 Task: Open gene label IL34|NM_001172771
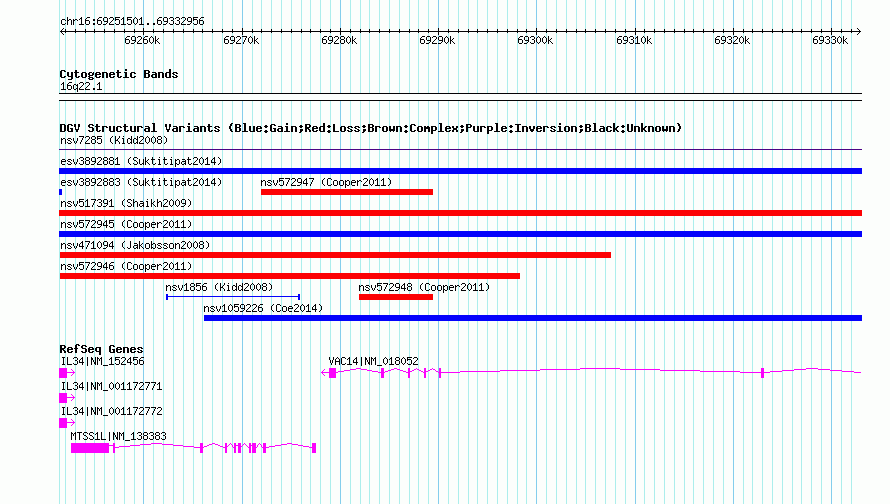pos(112,387)
